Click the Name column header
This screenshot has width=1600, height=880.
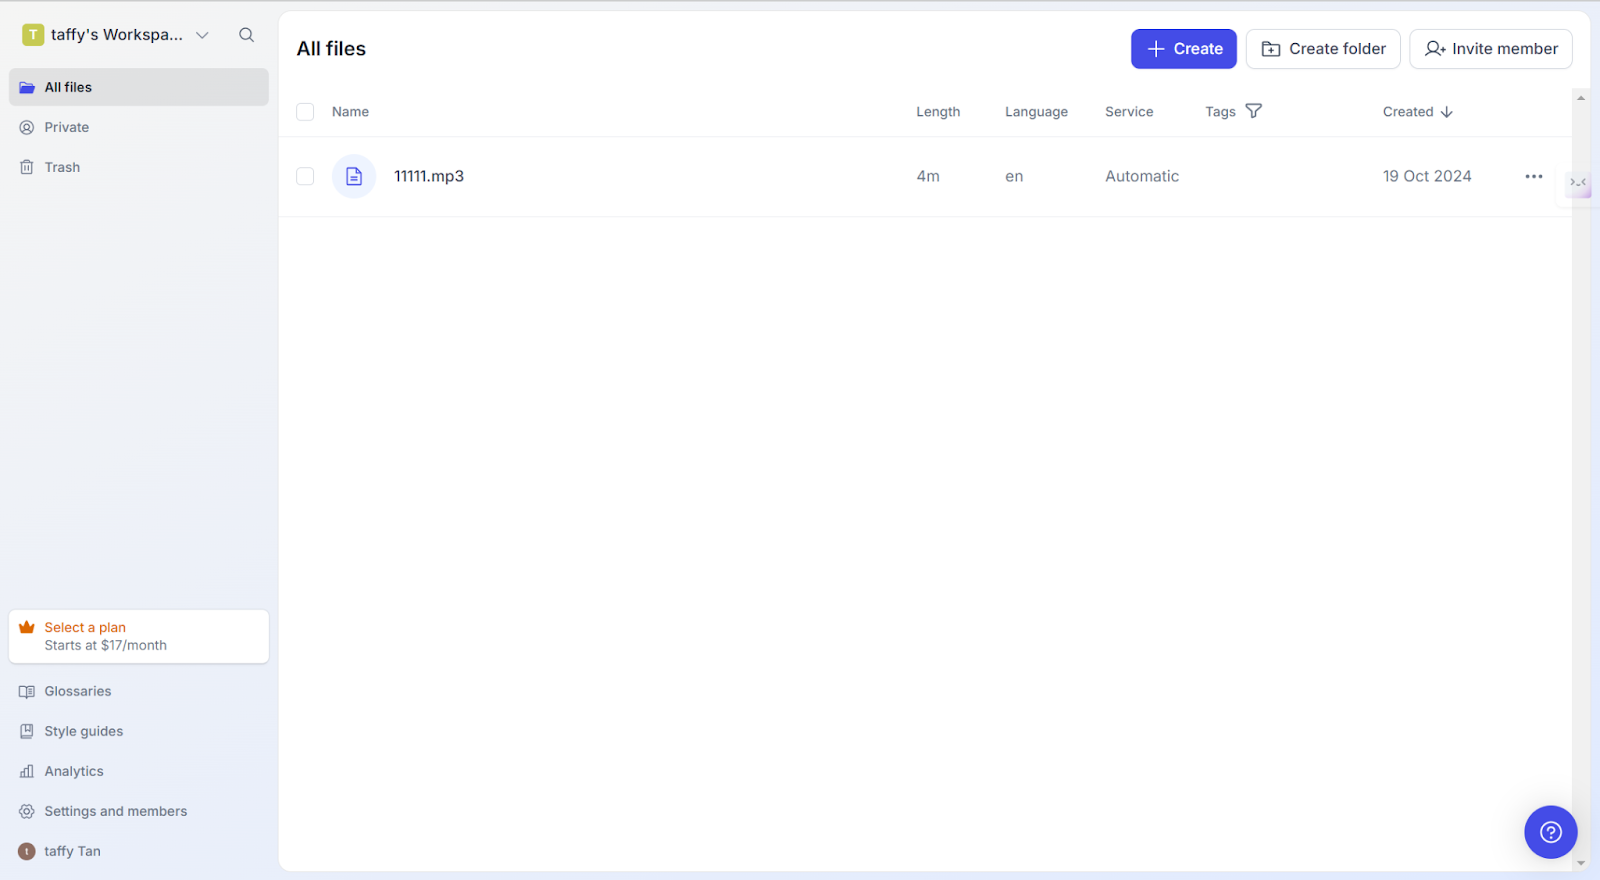pos(350,112)
